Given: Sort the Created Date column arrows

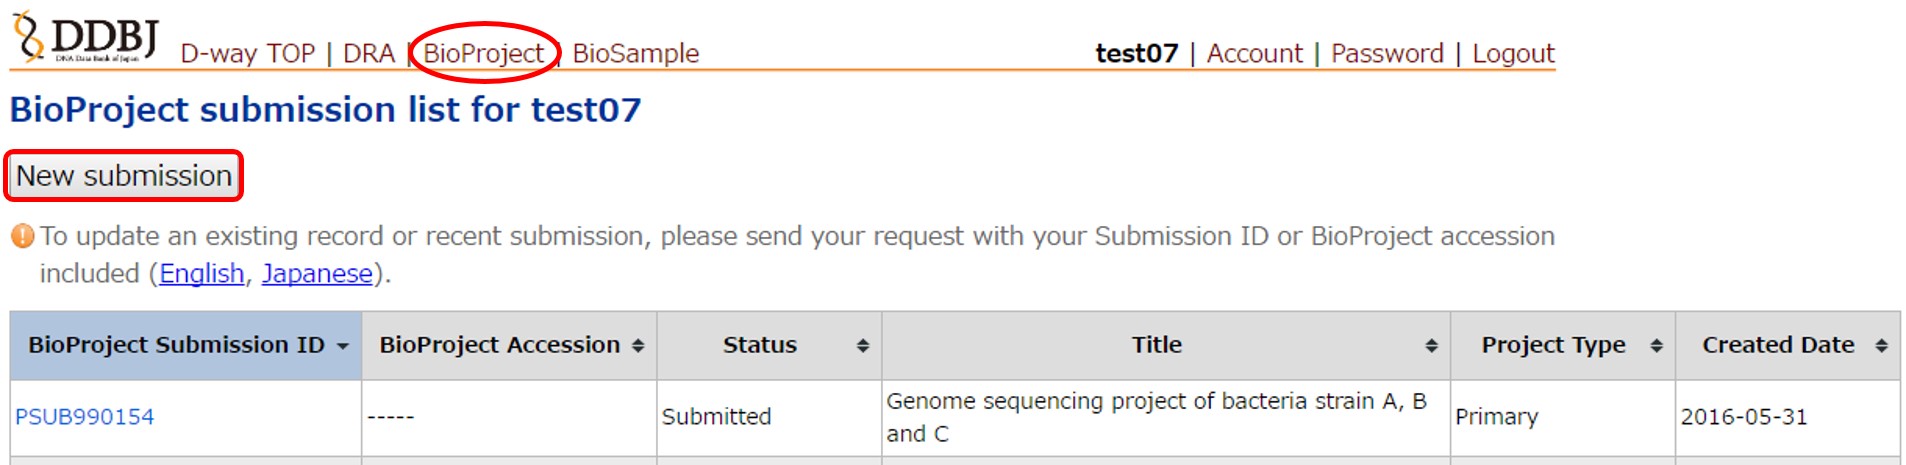Looking at the screenshot, I should pos(1881,346).
